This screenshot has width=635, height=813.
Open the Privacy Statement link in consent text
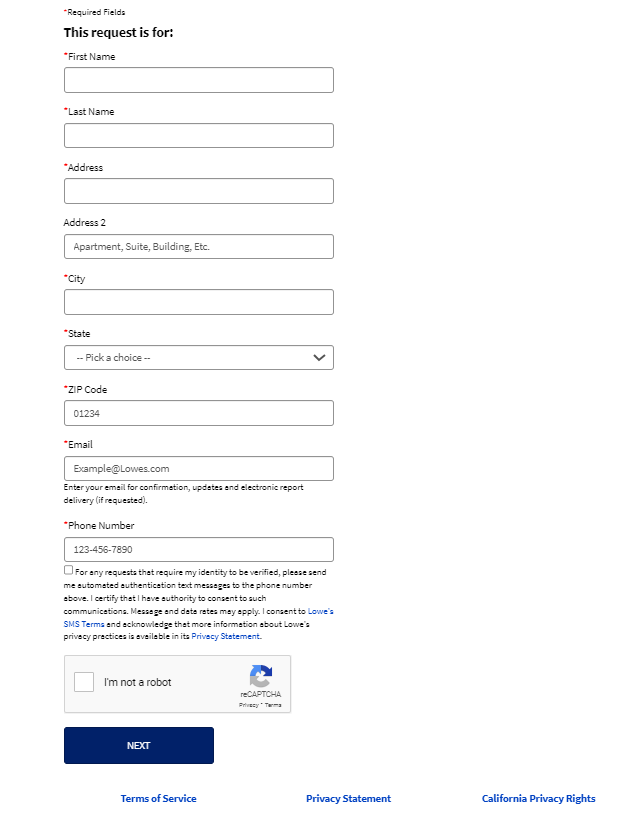click(225, 636)
